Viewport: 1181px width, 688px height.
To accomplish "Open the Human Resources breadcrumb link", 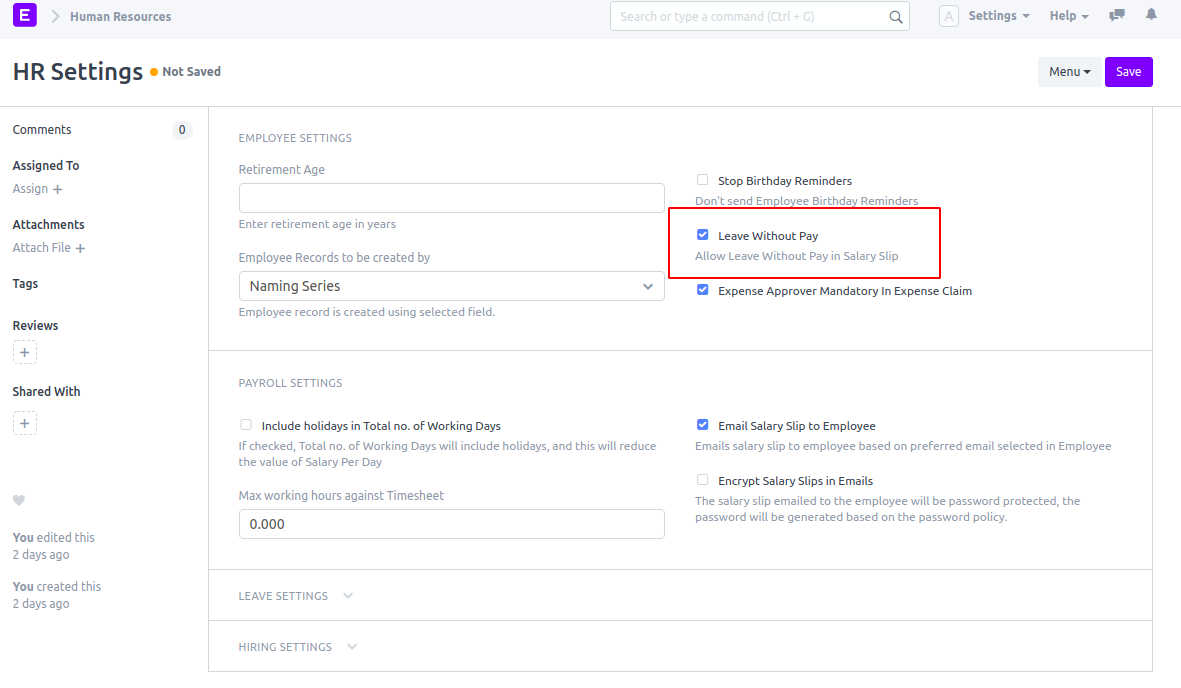I will tap(119, 16).
